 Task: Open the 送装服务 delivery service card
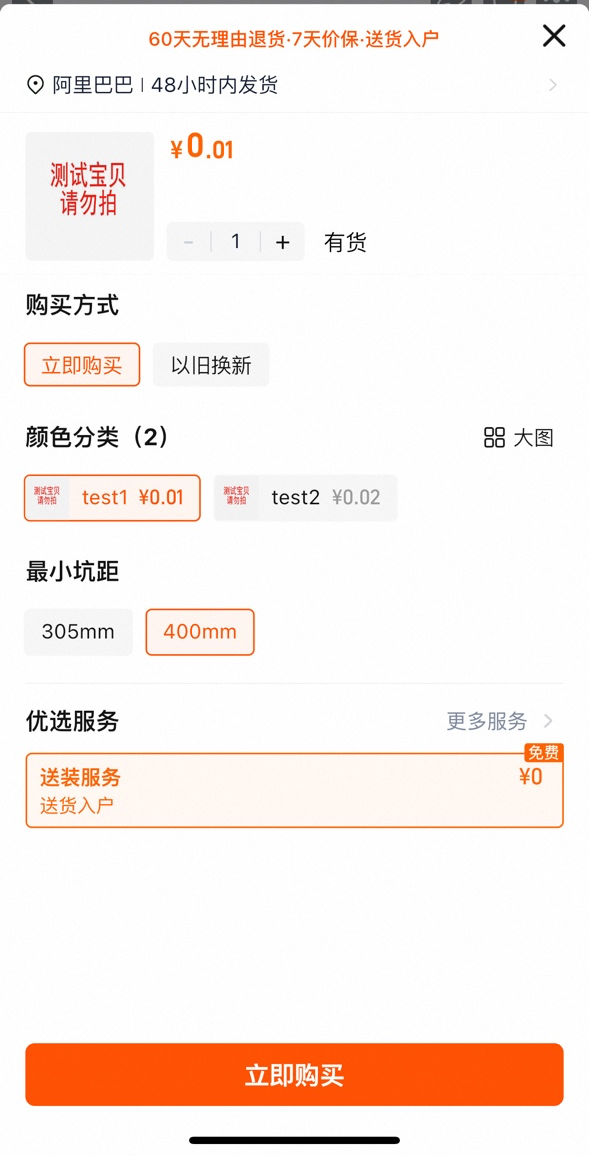coord(294,789)
